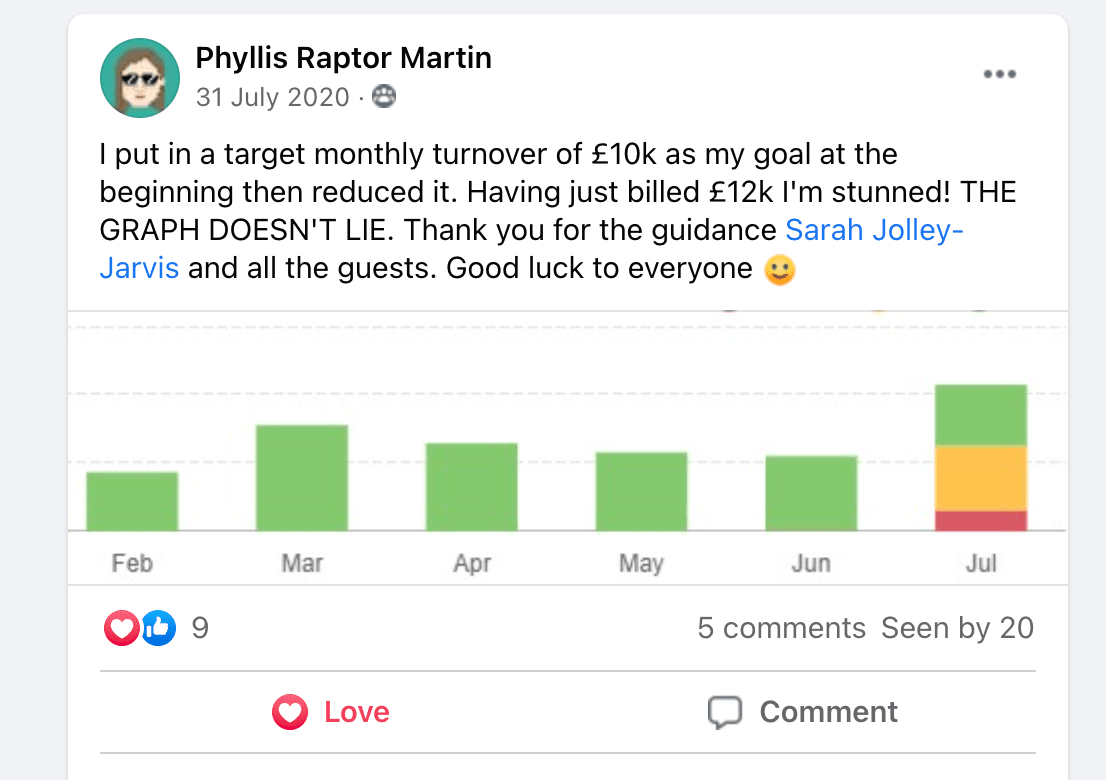Image resolution: width=1106 pixels, height=780 pixels.
Task: Click the red segment of Jul bar
Action: (x=980, y=520)
